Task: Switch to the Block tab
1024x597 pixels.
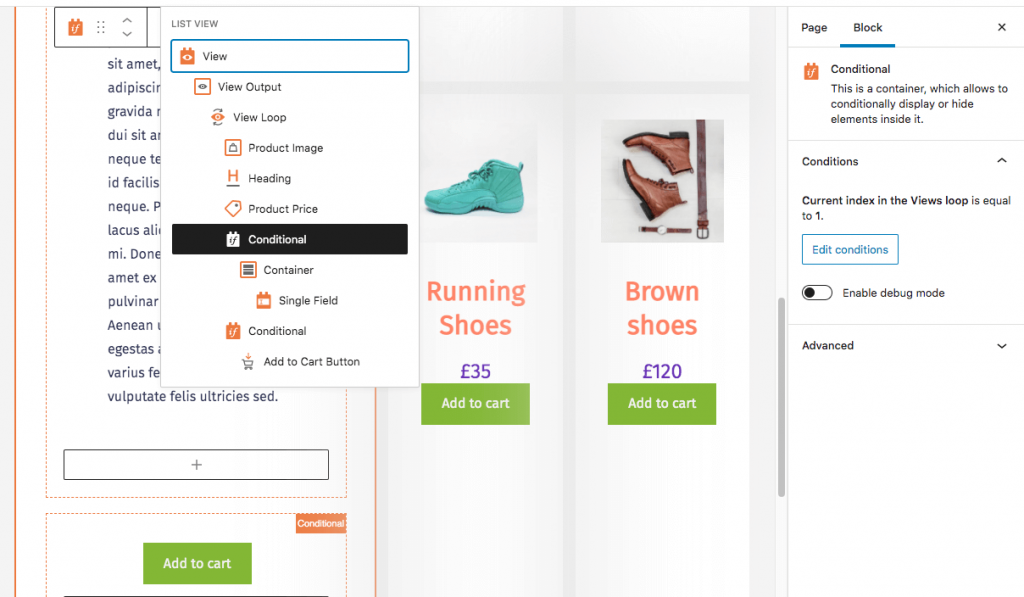Action: [x=868, y=27]
